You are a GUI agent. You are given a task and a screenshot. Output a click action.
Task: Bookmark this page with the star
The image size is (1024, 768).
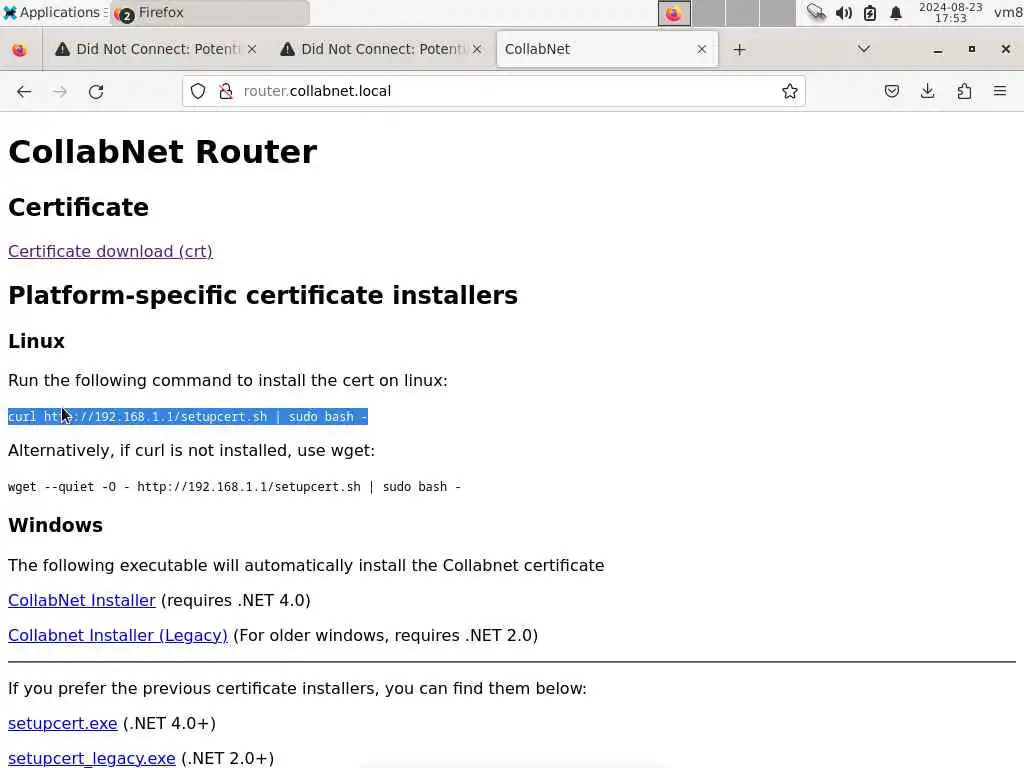(790, 91)
